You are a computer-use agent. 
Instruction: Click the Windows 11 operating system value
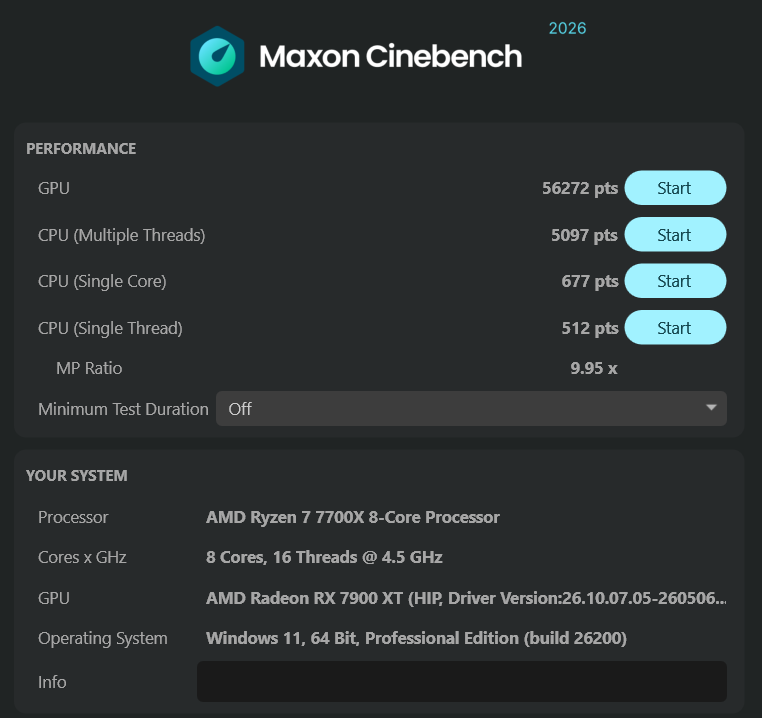416,638
